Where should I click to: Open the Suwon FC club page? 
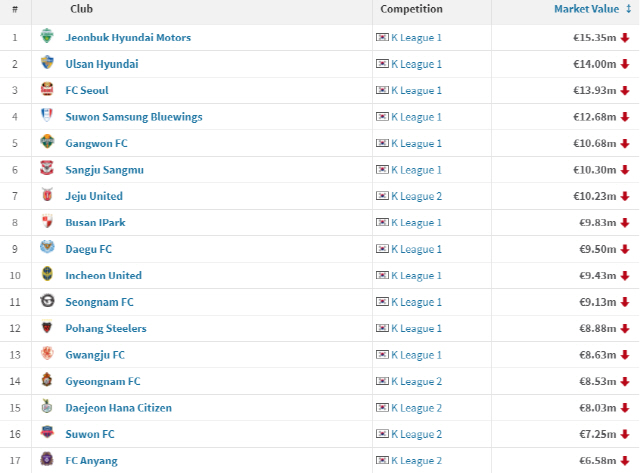(90, 434)
